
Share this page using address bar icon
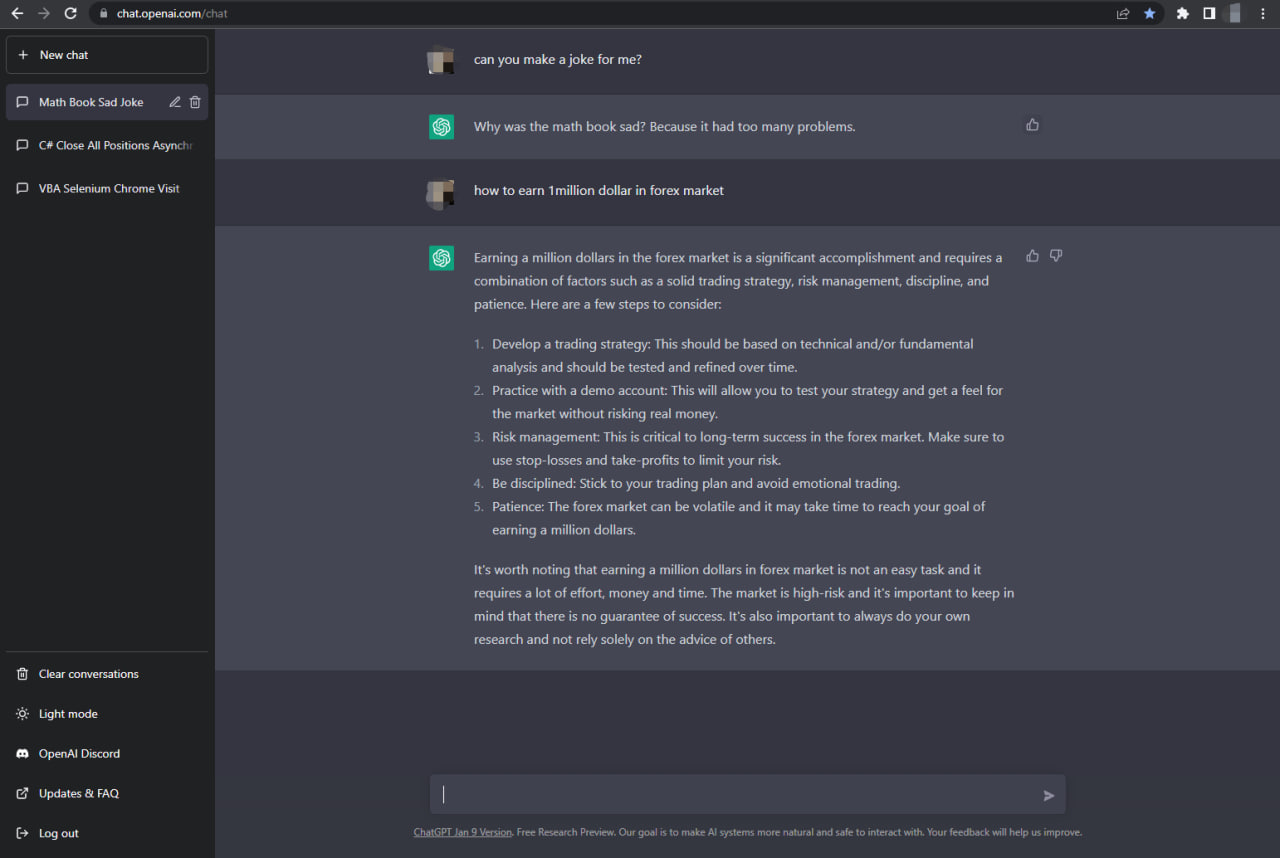click(1123, 13)
